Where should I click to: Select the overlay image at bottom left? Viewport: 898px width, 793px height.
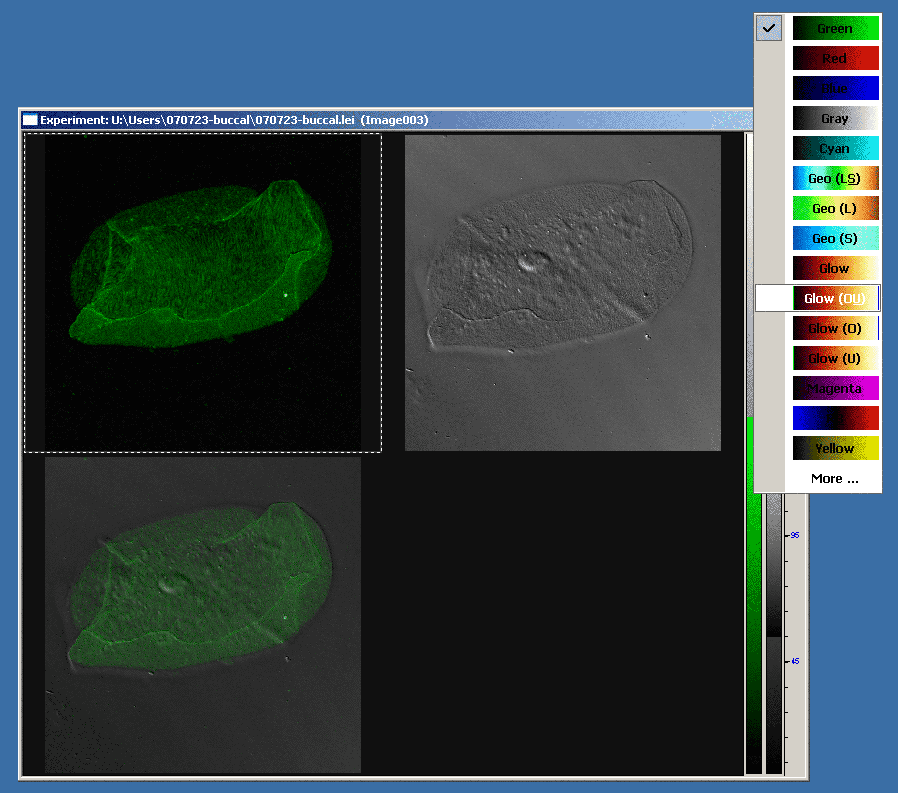point(203,615)
